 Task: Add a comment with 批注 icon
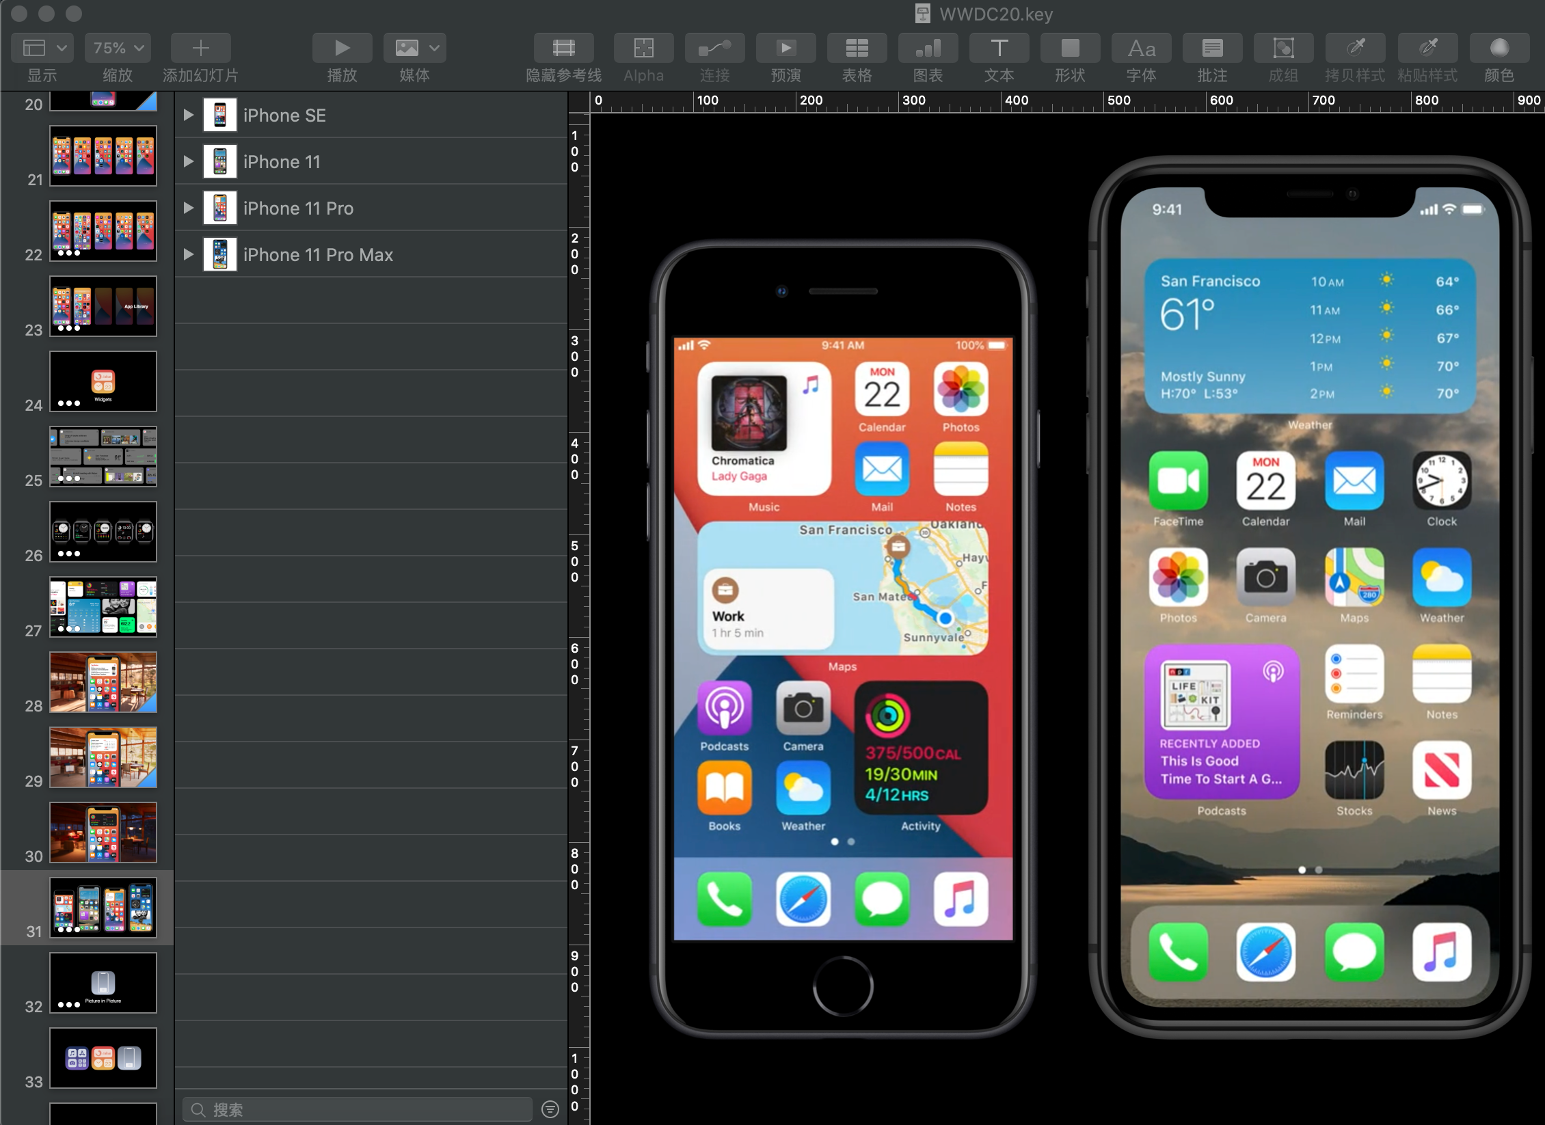(x=1212, y=48)
